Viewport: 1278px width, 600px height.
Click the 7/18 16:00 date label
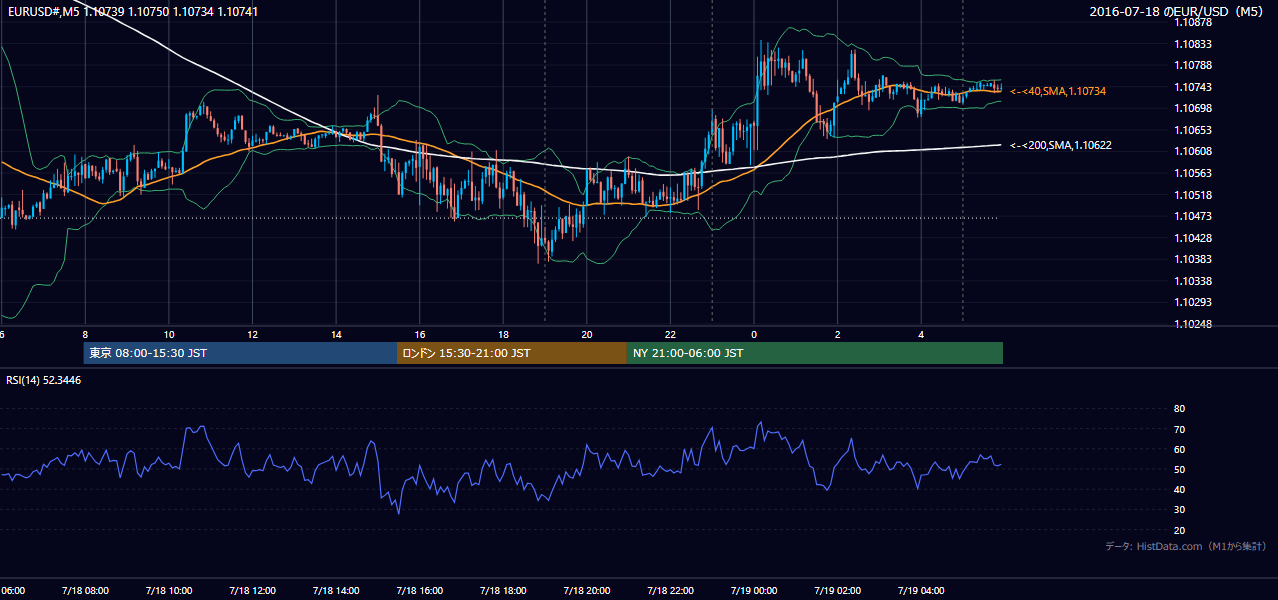[420, 590]
